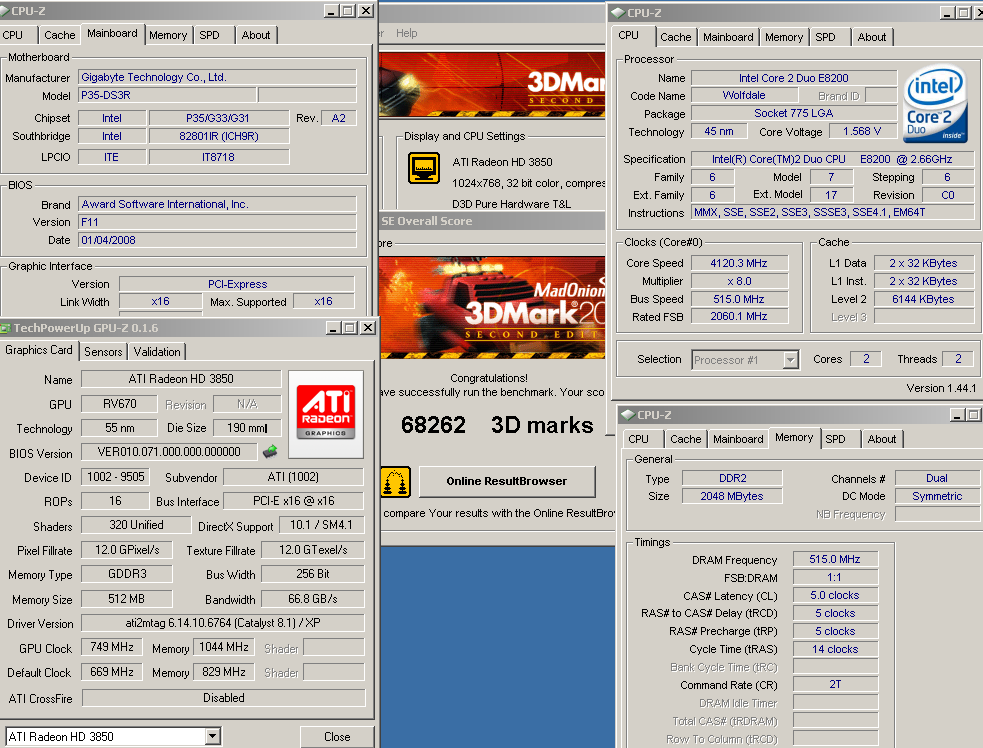Click the Core Voltage 1.568 V value
This screenshot has height=748, width=983.
(862, 132)
